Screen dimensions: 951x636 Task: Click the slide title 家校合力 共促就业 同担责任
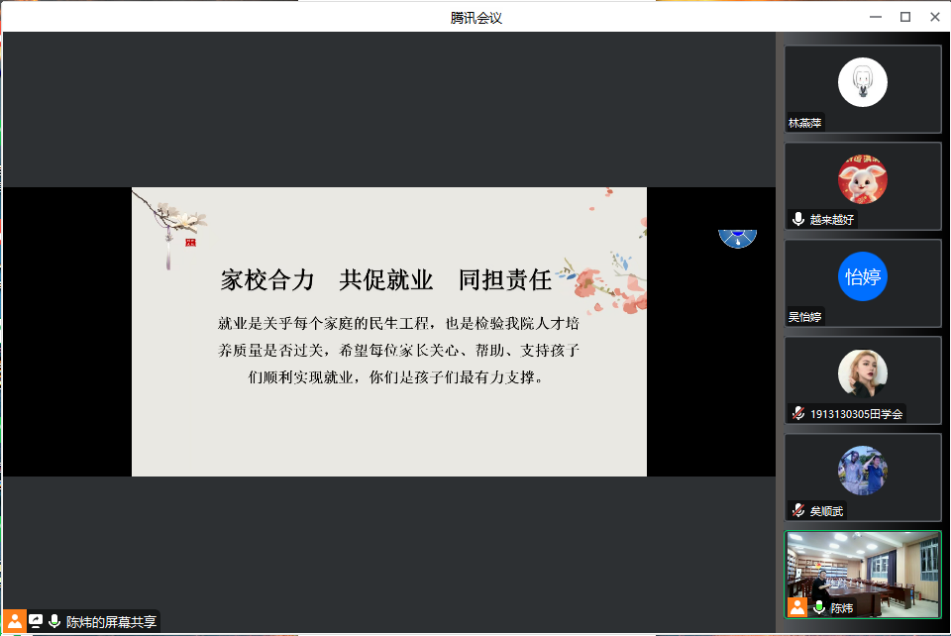click(386, 280)
